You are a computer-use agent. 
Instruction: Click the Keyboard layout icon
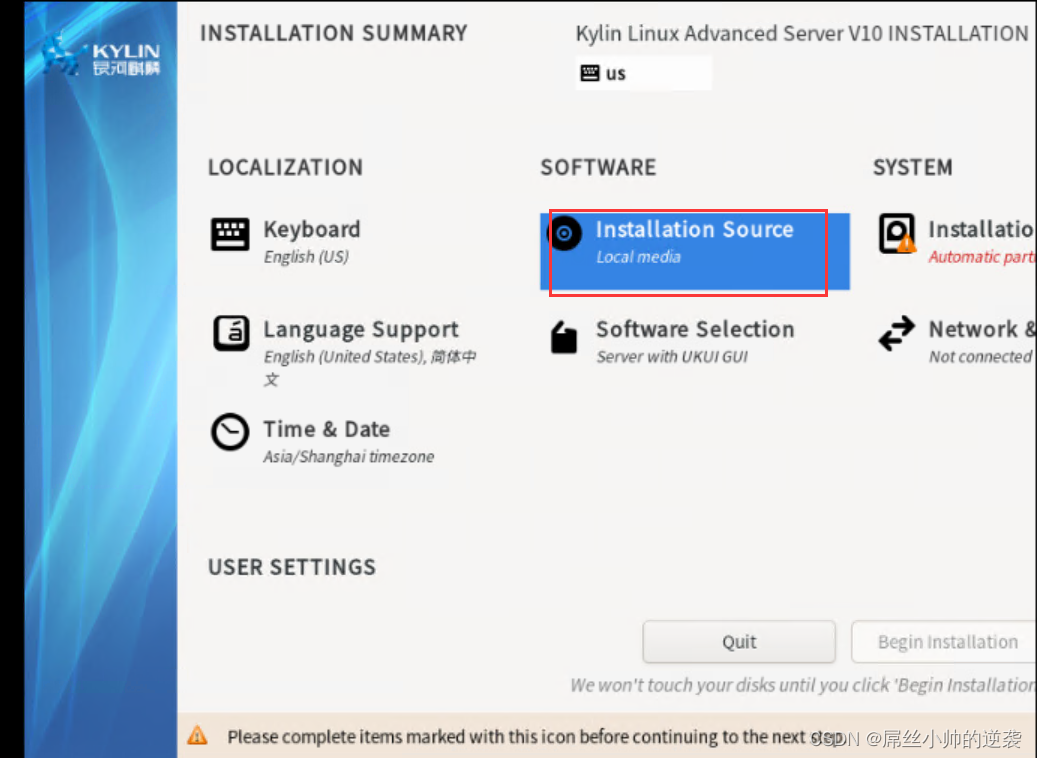click(231, 234)
